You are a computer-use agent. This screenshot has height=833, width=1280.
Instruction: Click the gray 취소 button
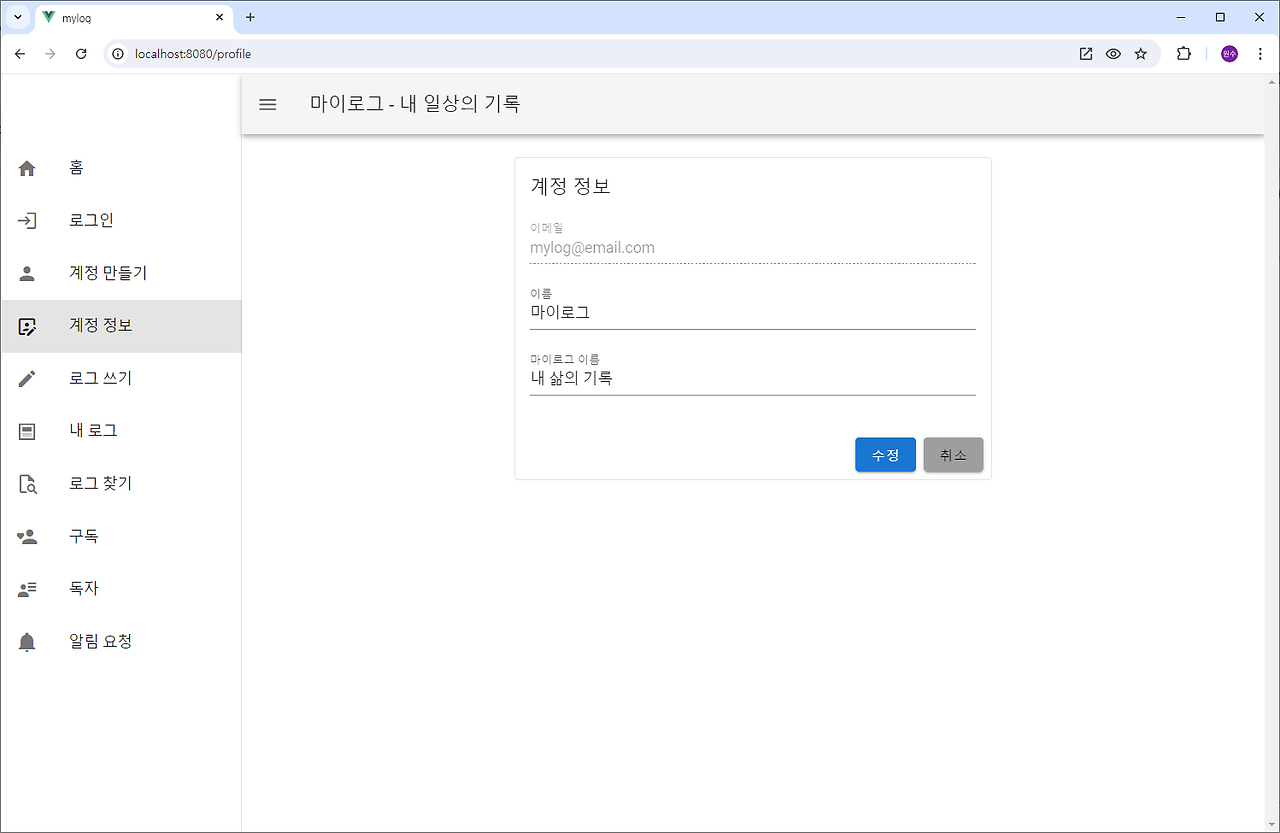[x=953, y=455]
